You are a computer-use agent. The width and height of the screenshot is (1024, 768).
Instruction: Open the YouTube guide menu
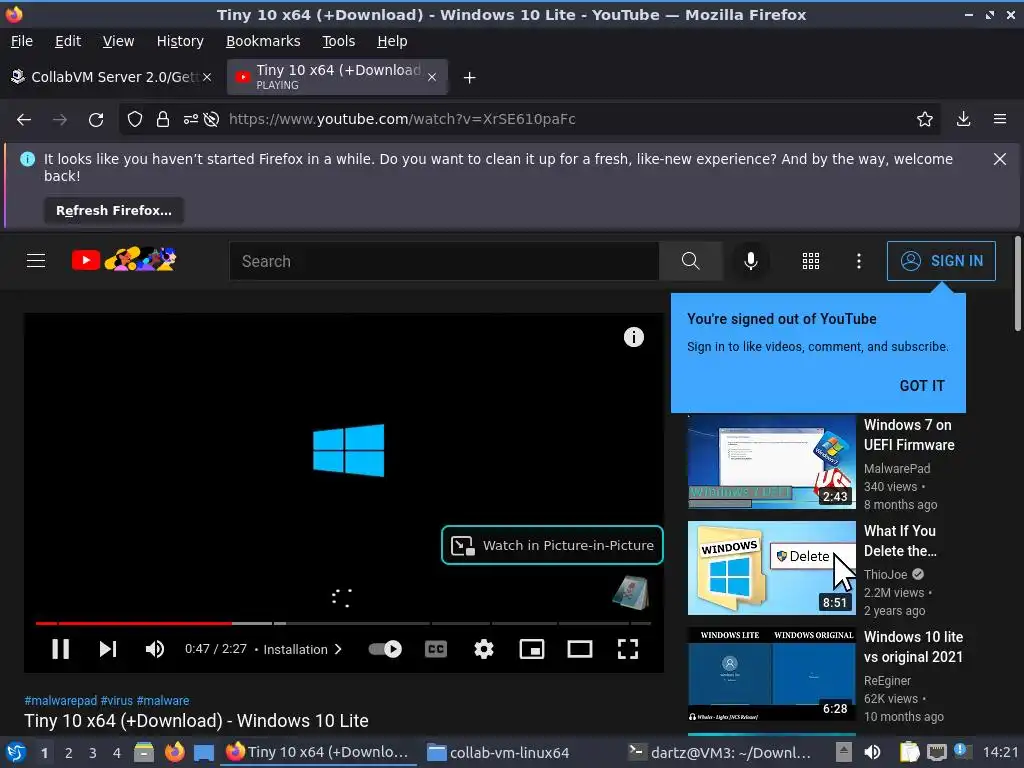[x=36, y=261]
